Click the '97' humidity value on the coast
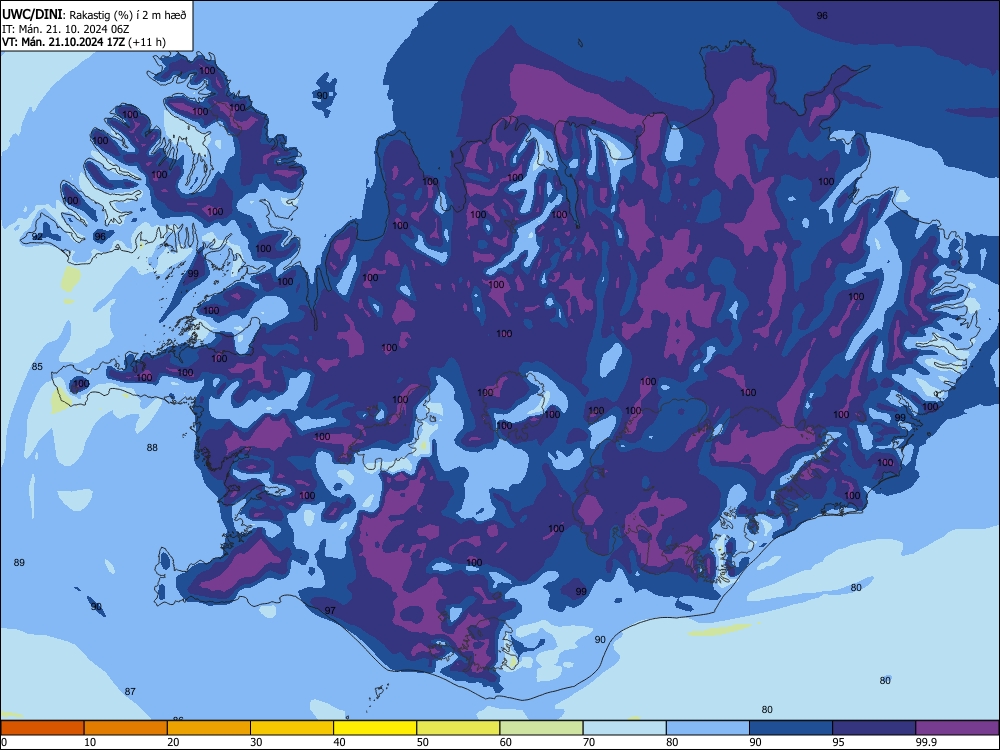1000x750 pixels. pyautogui.click(x=330, y=610)
